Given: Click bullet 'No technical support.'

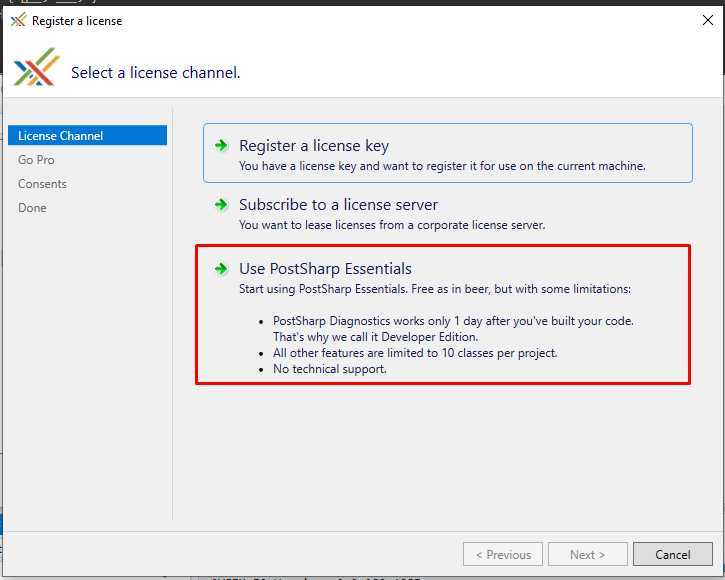Looking at the screenshot, I should point(330,369).
